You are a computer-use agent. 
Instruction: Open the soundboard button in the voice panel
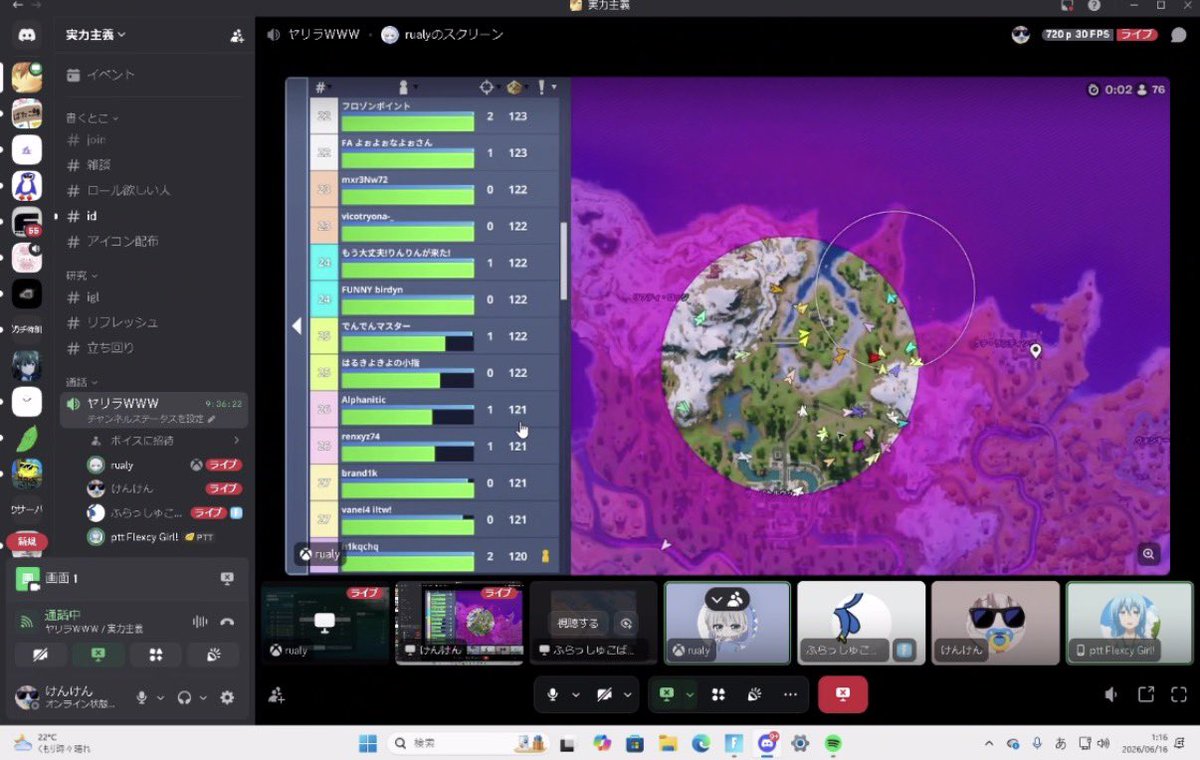(x=213, y=655)
